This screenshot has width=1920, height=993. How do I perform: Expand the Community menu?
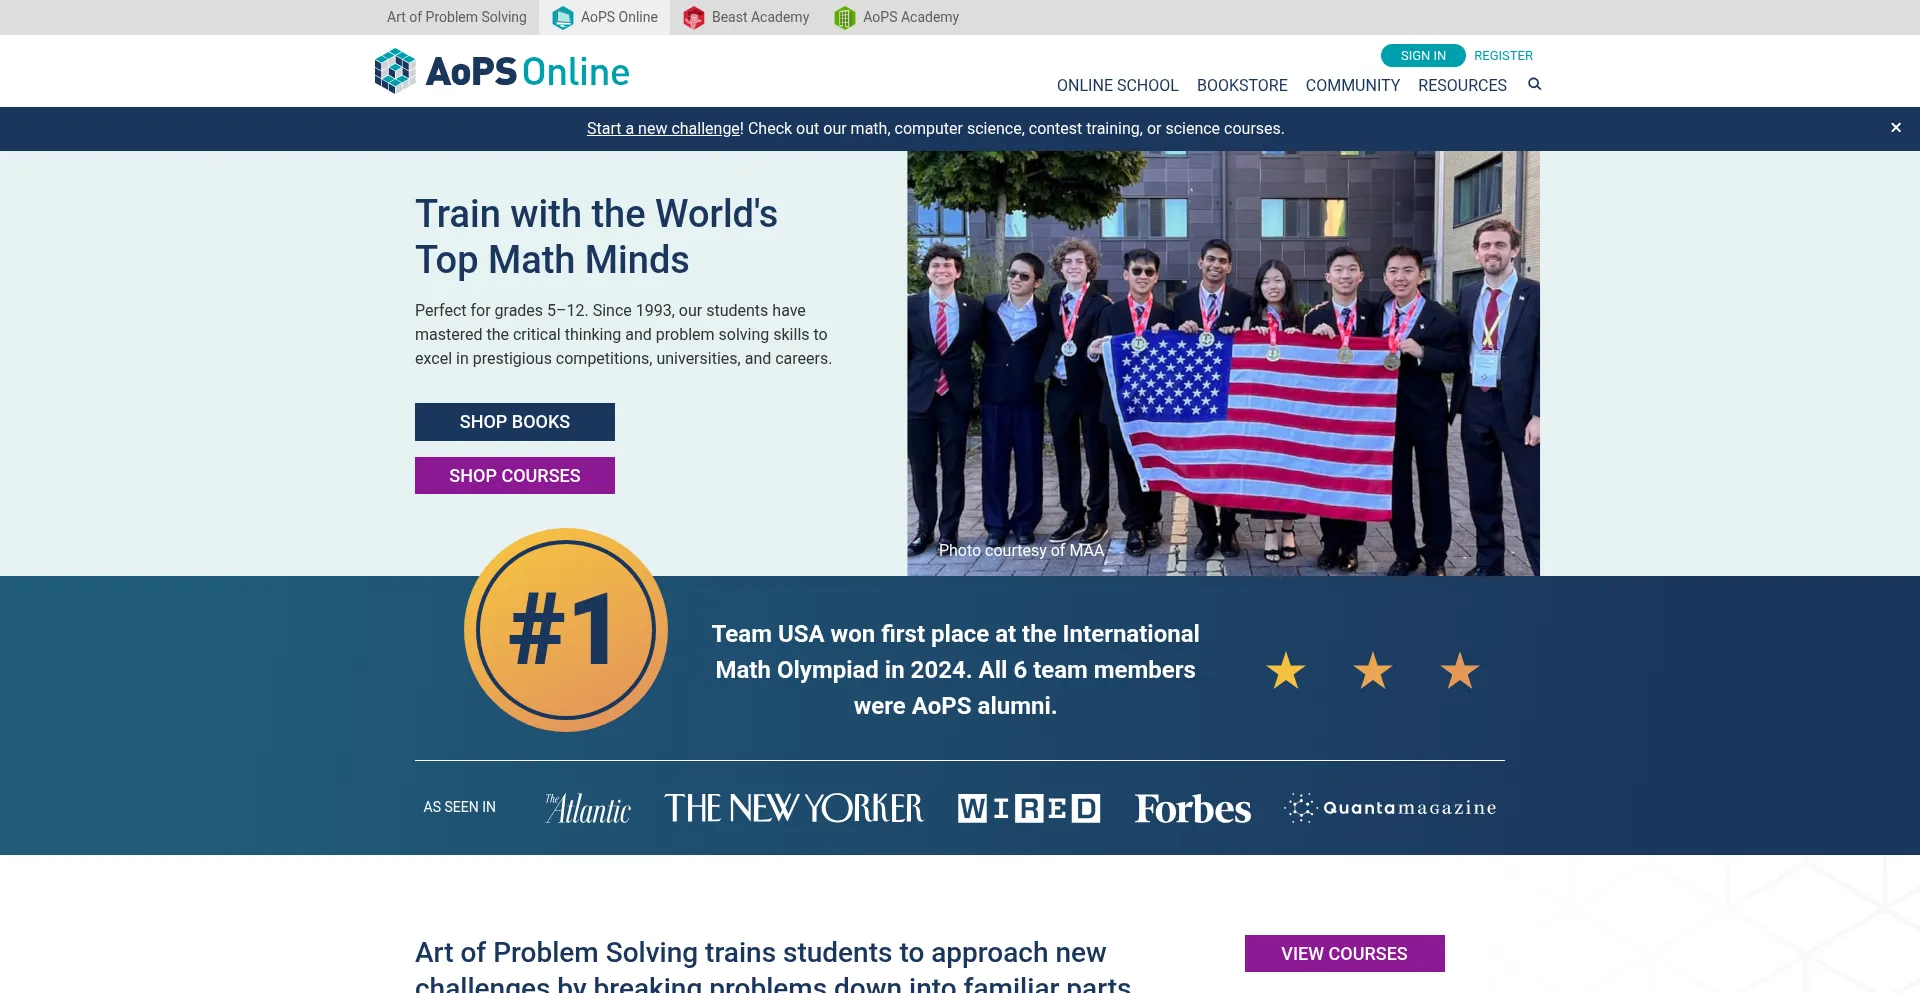click(x=1352, y=85)
